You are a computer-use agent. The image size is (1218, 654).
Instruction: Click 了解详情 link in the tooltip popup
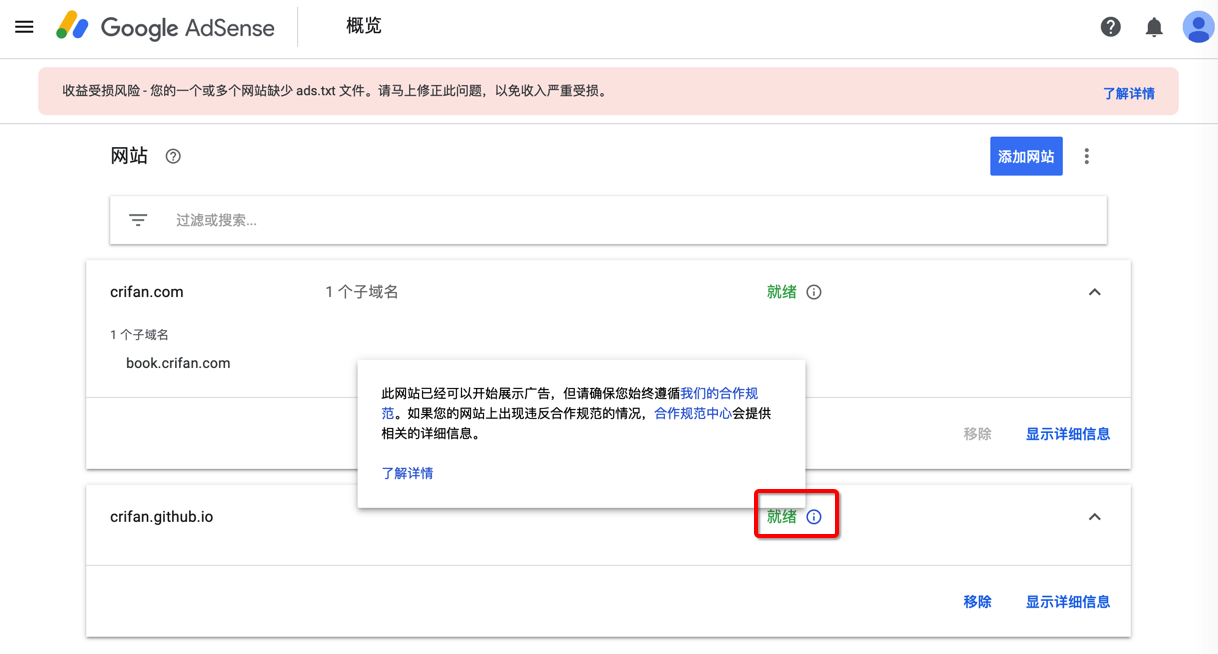click(x=407, y=473)
